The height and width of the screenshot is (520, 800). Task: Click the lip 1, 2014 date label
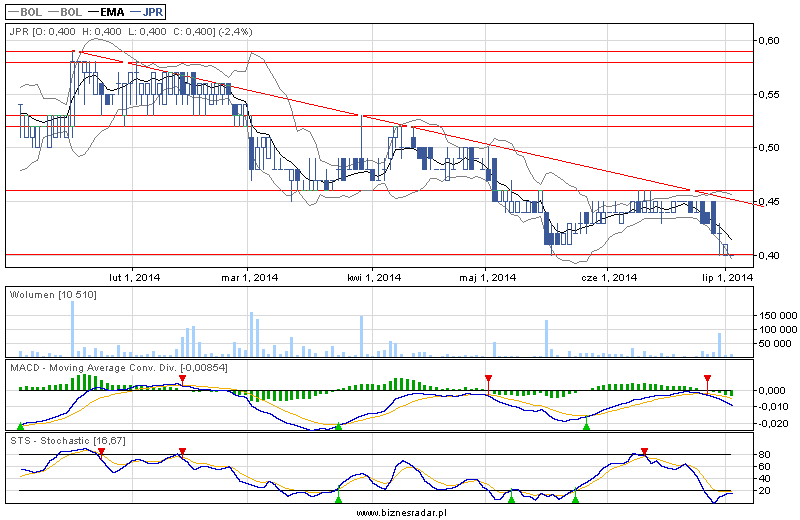click(728, 278)
